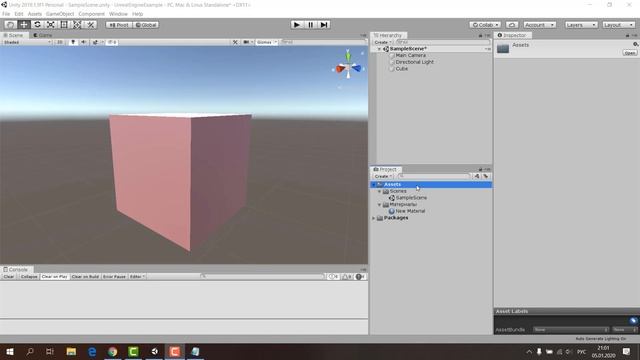Click the Project search field
Viewport: 640px width, 360px height.
pos(434,176)
